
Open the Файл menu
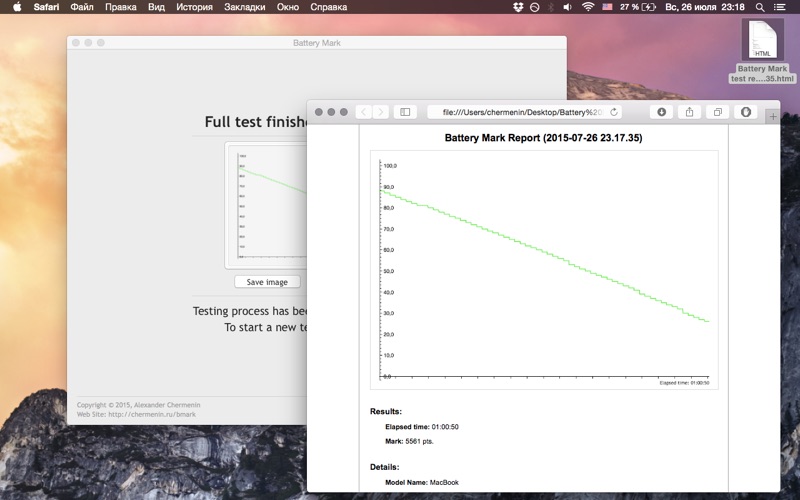point(82,7)
